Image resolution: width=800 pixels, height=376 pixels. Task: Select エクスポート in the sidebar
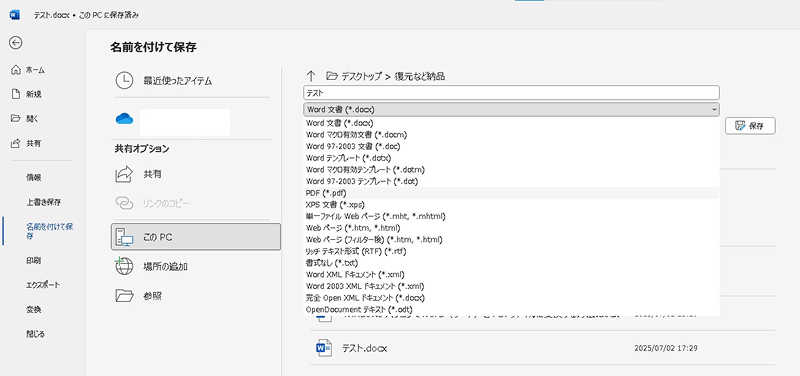click(x=43, y=285)
